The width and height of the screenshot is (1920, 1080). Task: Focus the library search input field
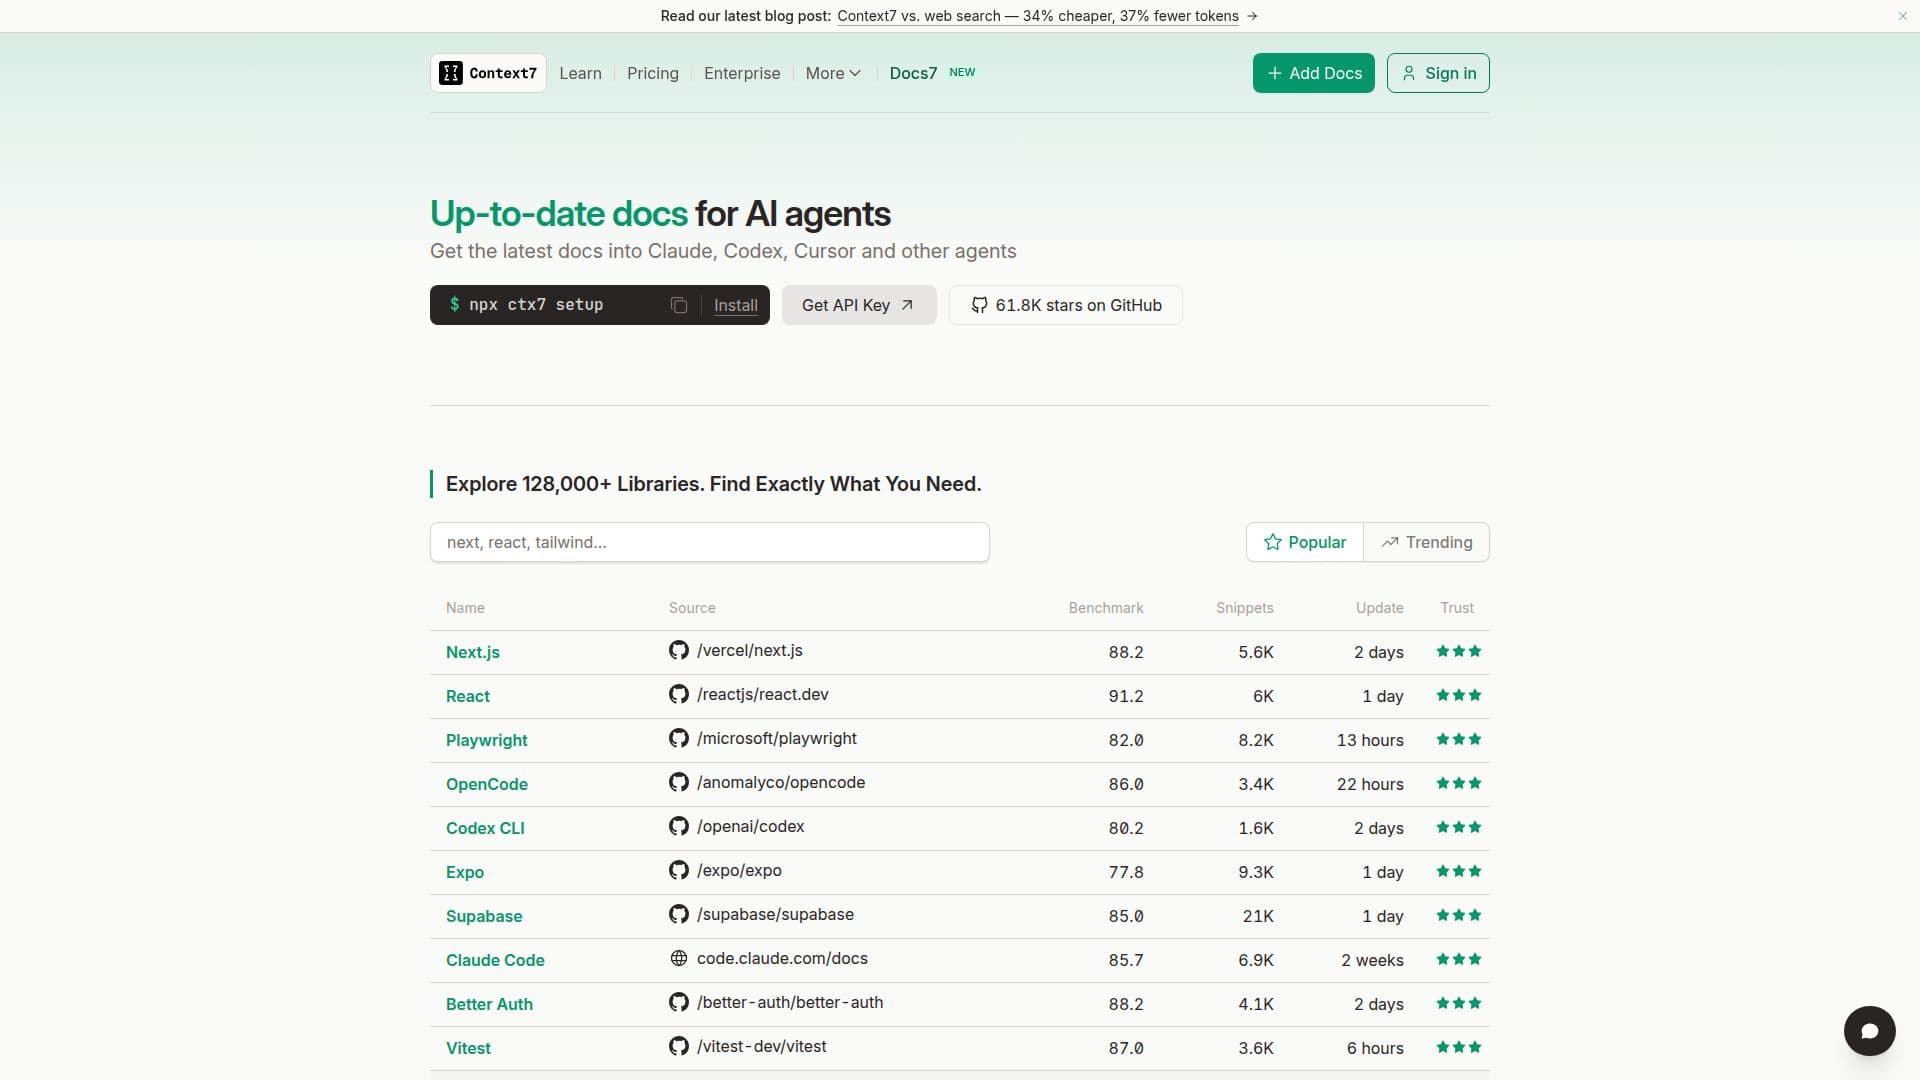point(710,542)
